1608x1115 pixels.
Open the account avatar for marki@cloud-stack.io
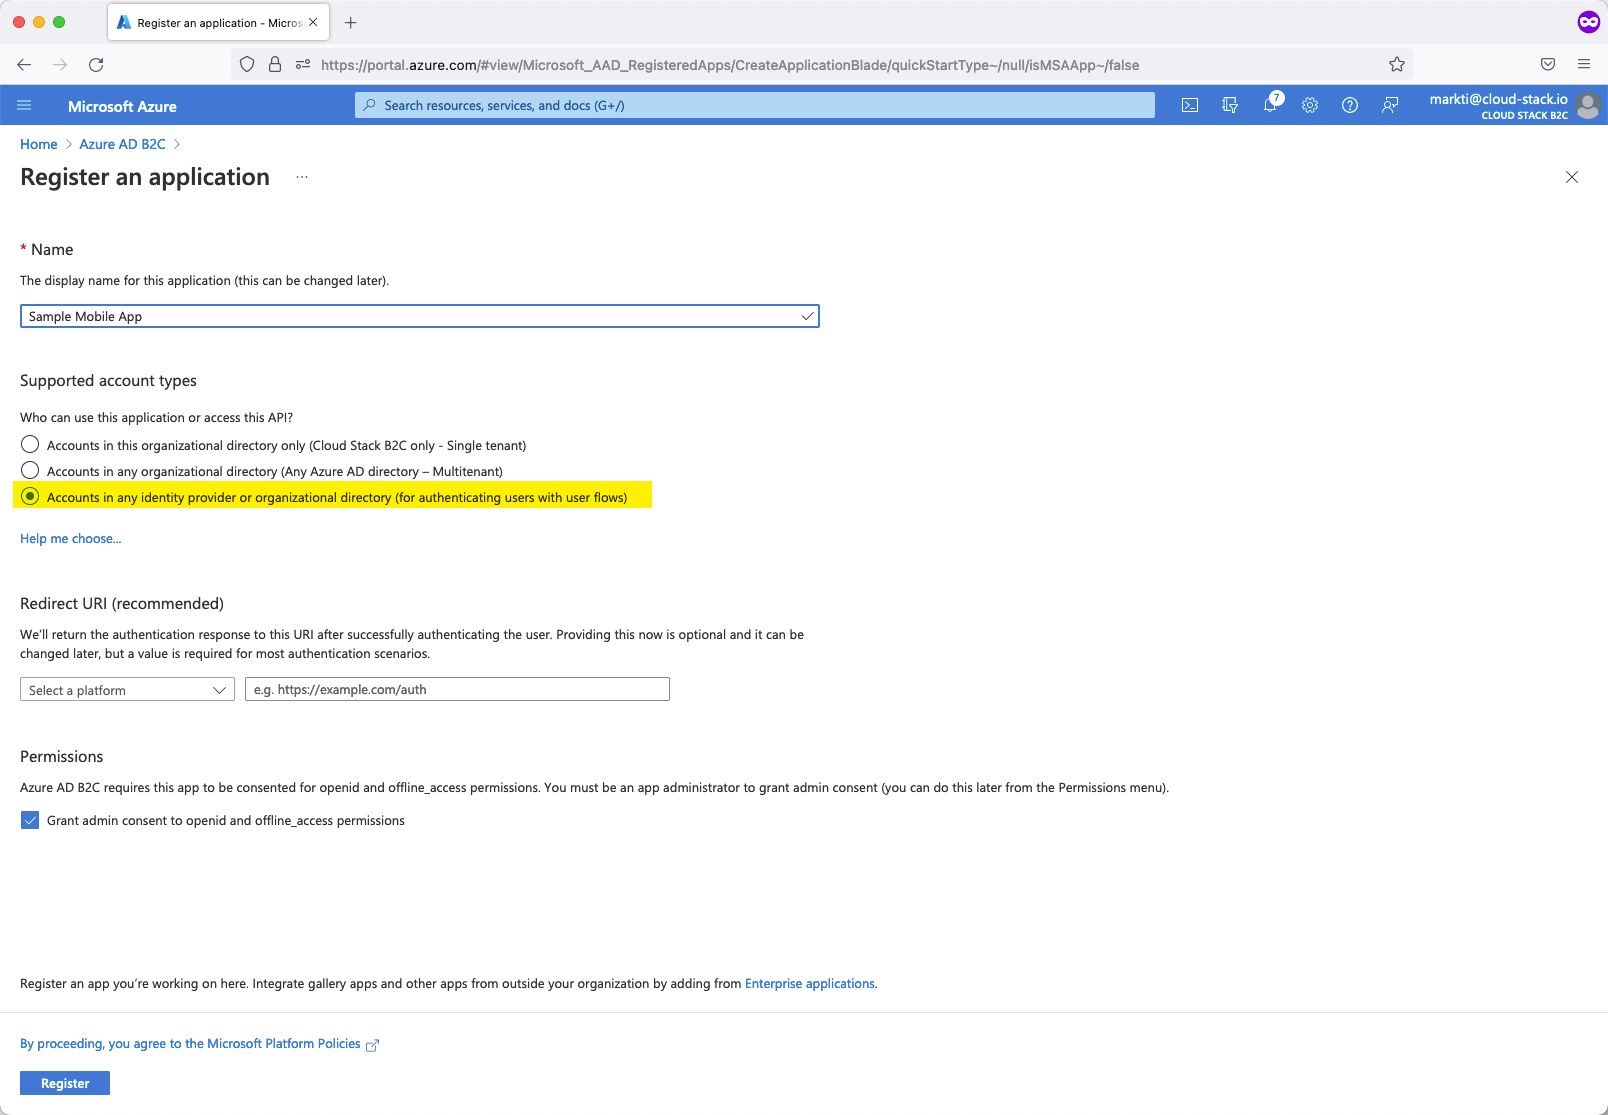pos(1588,105)
